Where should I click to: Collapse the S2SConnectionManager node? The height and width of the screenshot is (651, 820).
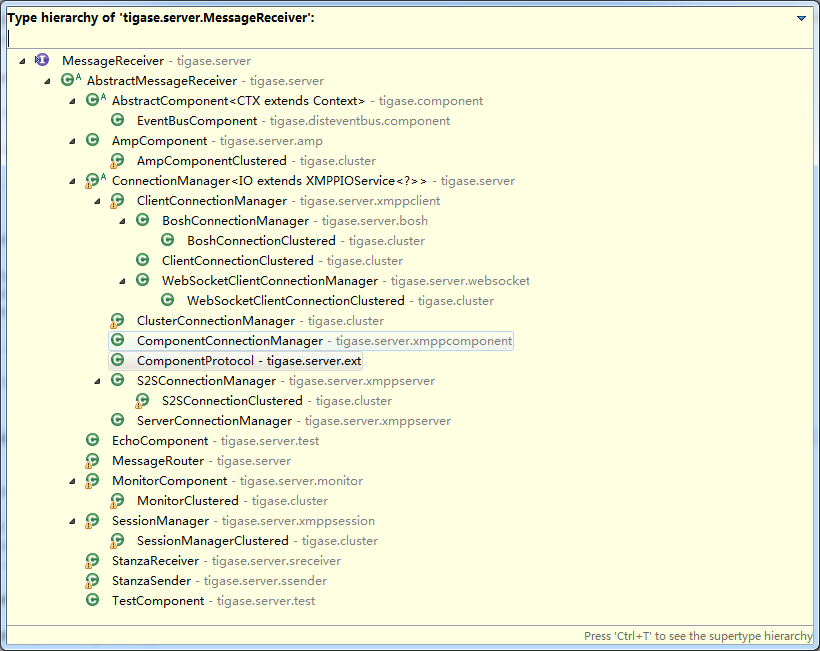pos(97,381)
